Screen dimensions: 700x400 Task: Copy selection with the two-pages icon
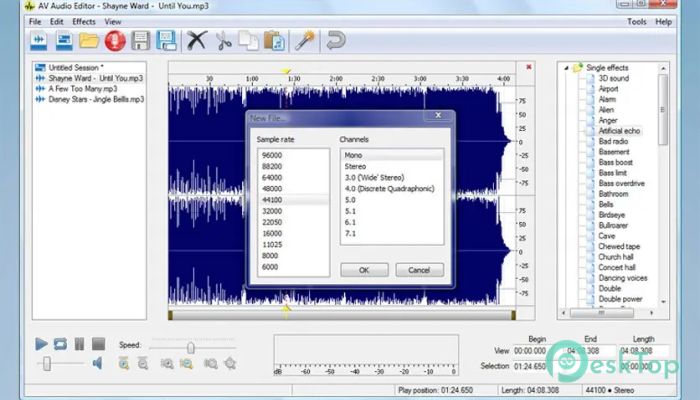[248, 41]
